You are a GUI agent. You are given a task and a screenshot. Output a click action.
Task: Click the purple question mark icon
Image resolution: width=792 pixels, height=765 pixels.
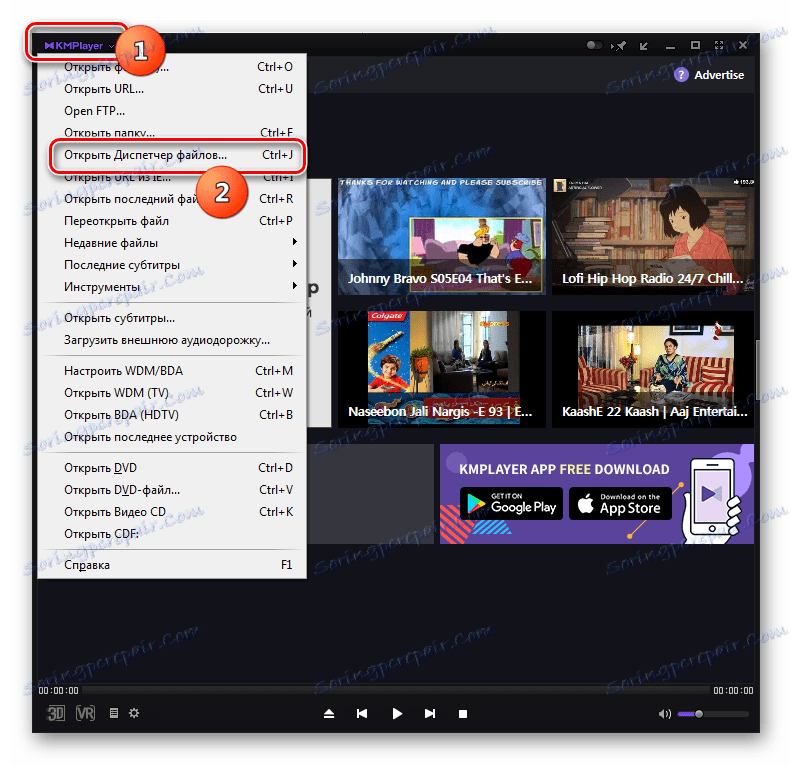tap(681, 75)
